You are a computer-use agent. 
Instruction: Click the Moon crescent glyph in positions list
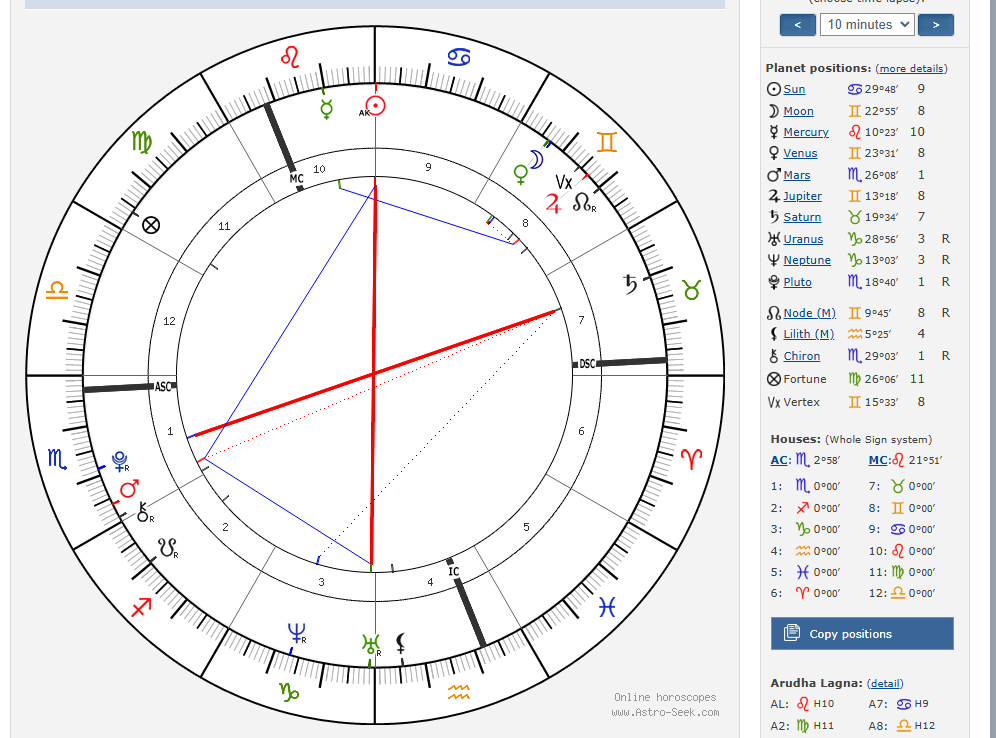pyautogui.click(x=773, y=111)
